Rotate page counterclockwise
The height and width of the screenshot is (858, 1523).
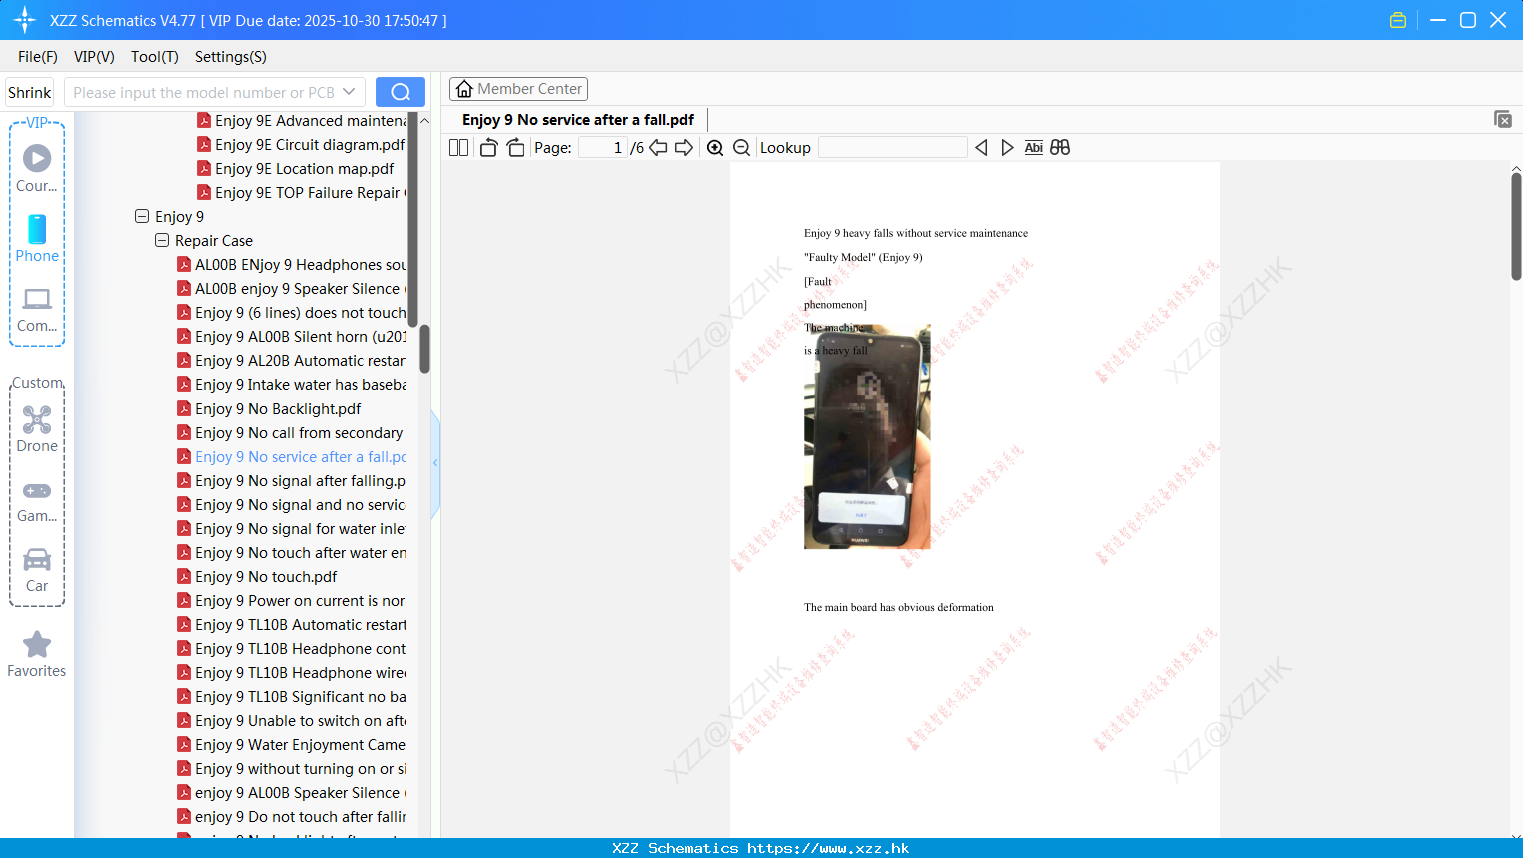[x=488, y=147]
